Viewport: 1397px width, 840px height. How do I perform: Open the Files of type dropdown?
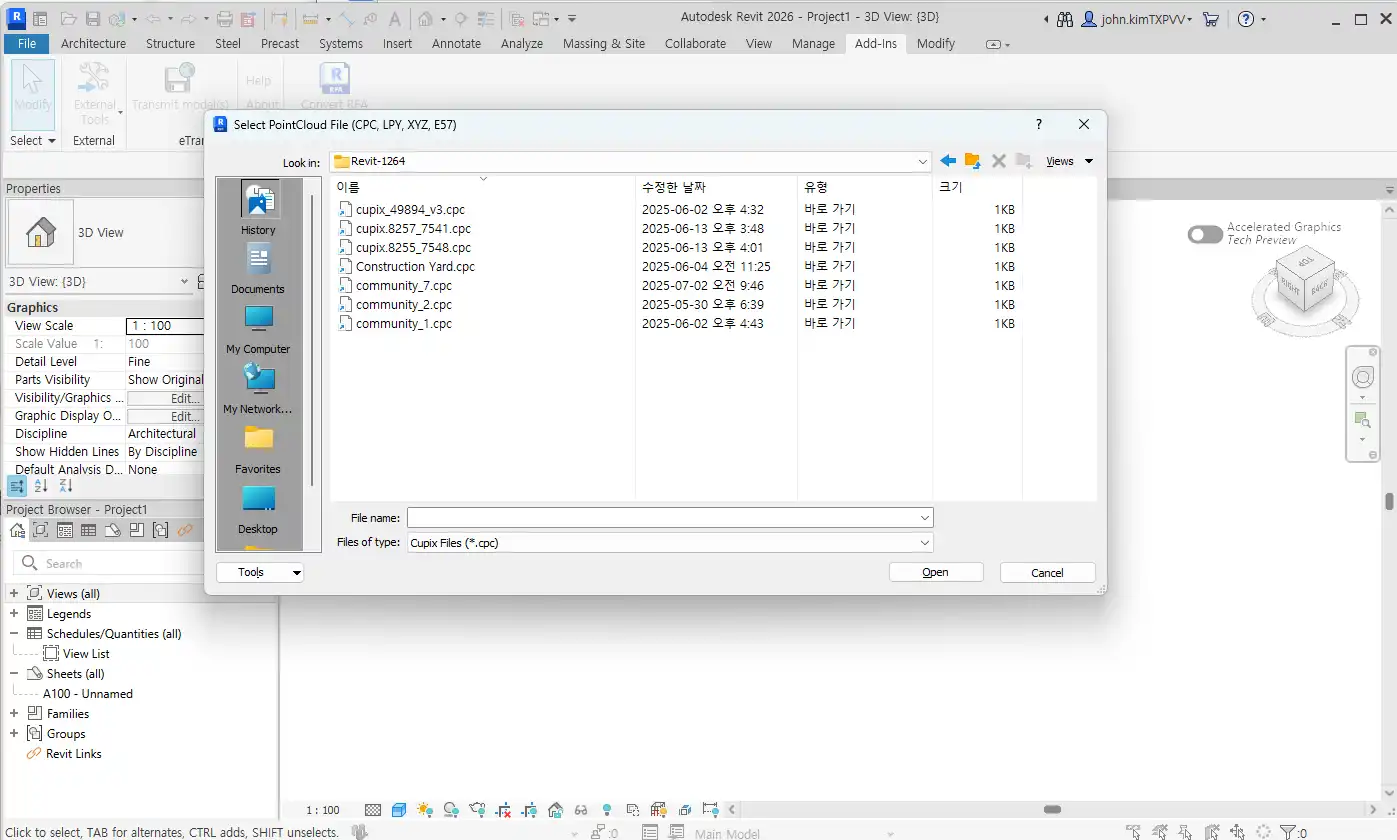[924, 543]
